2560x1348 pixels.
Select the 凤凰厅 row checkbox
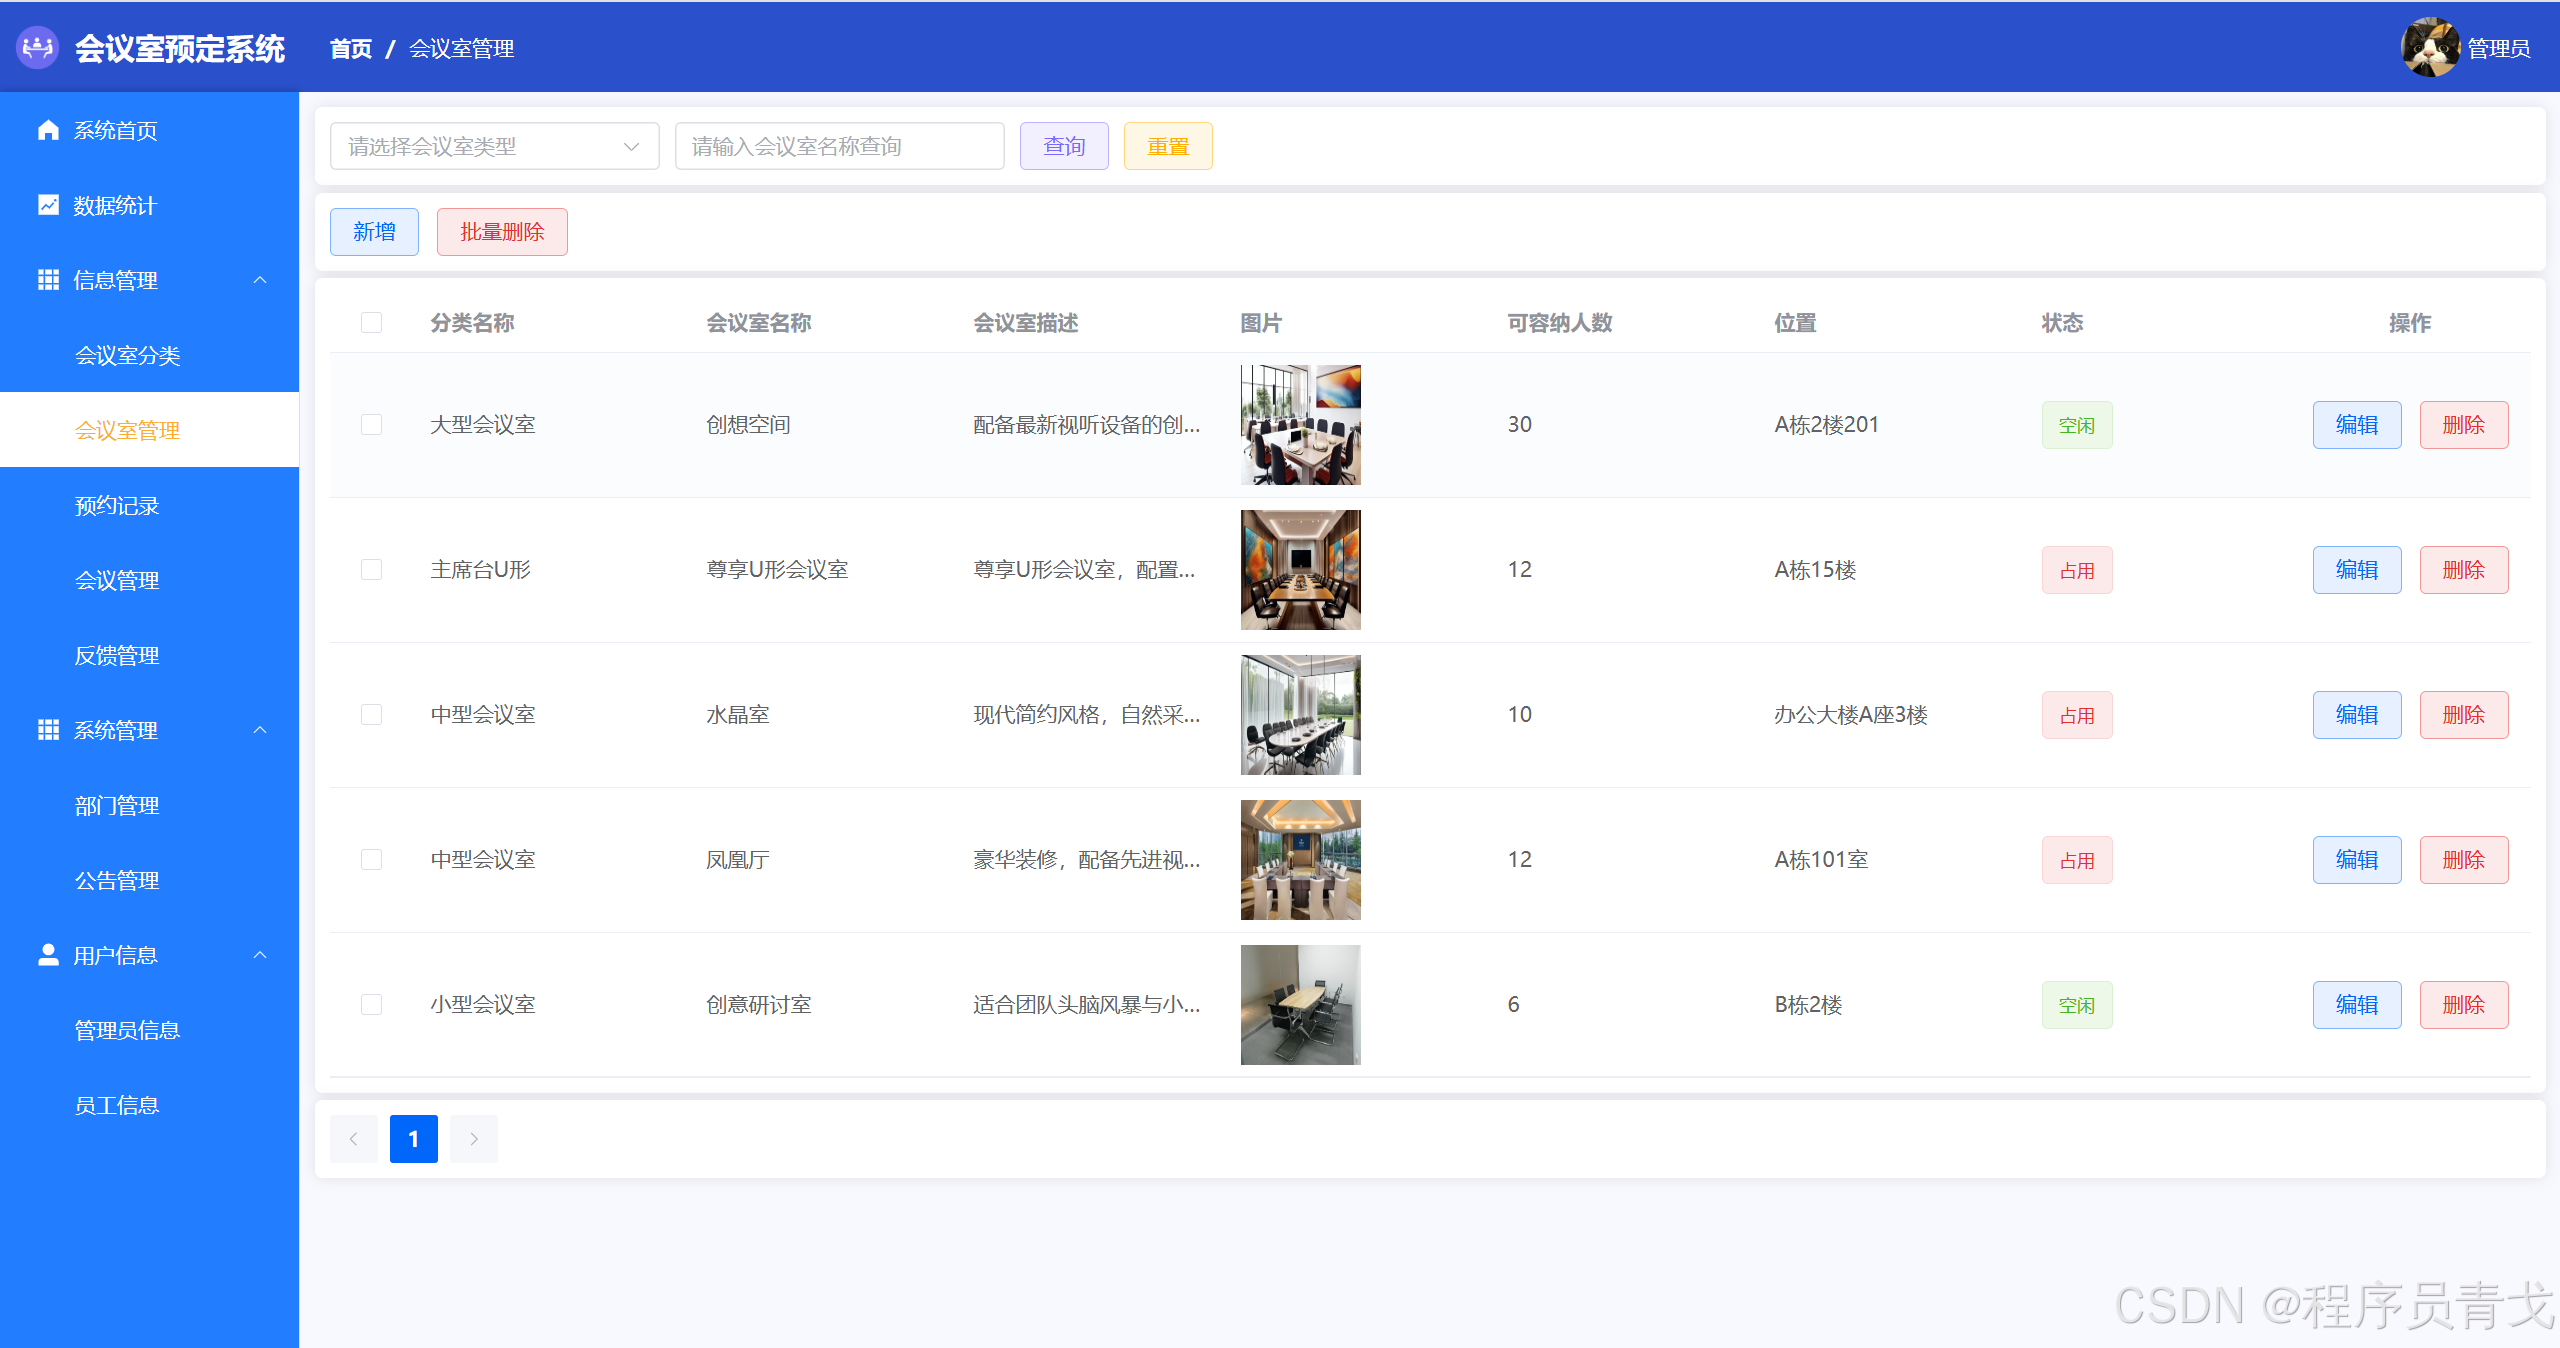[371, 859]
